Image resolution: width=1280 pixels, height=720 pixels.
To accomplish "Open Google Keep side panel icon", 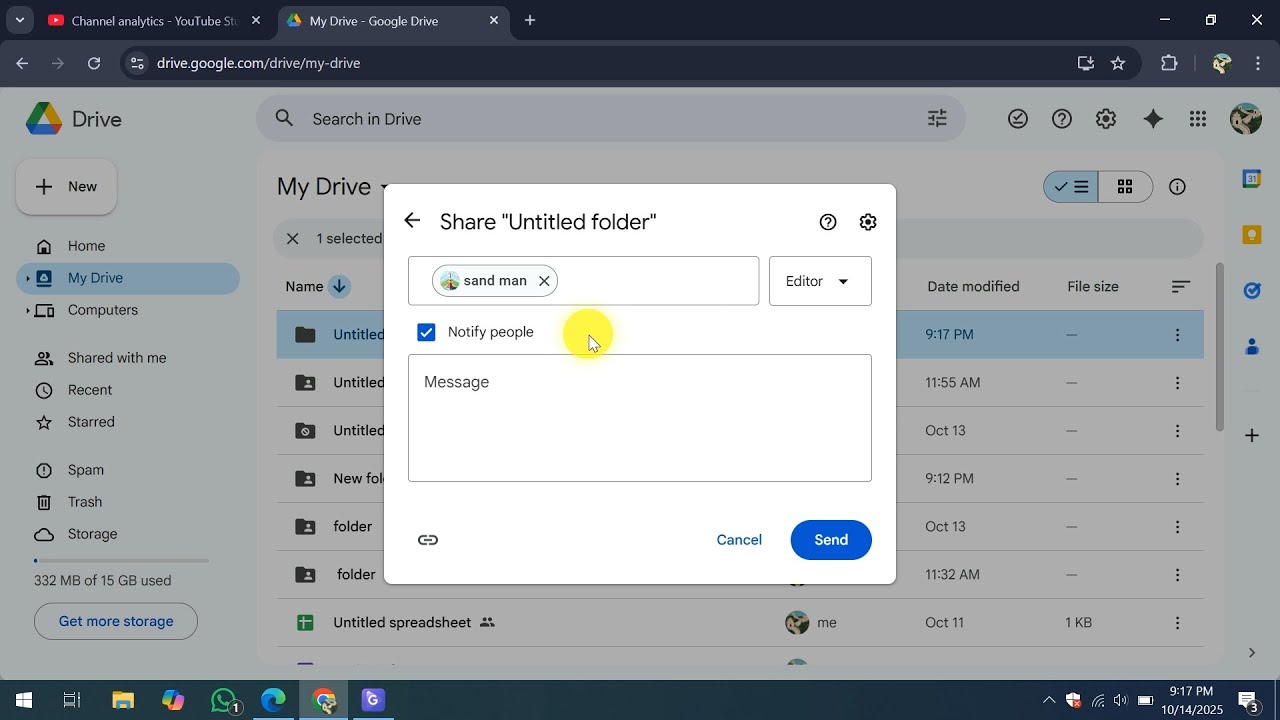I will 1251,235.
